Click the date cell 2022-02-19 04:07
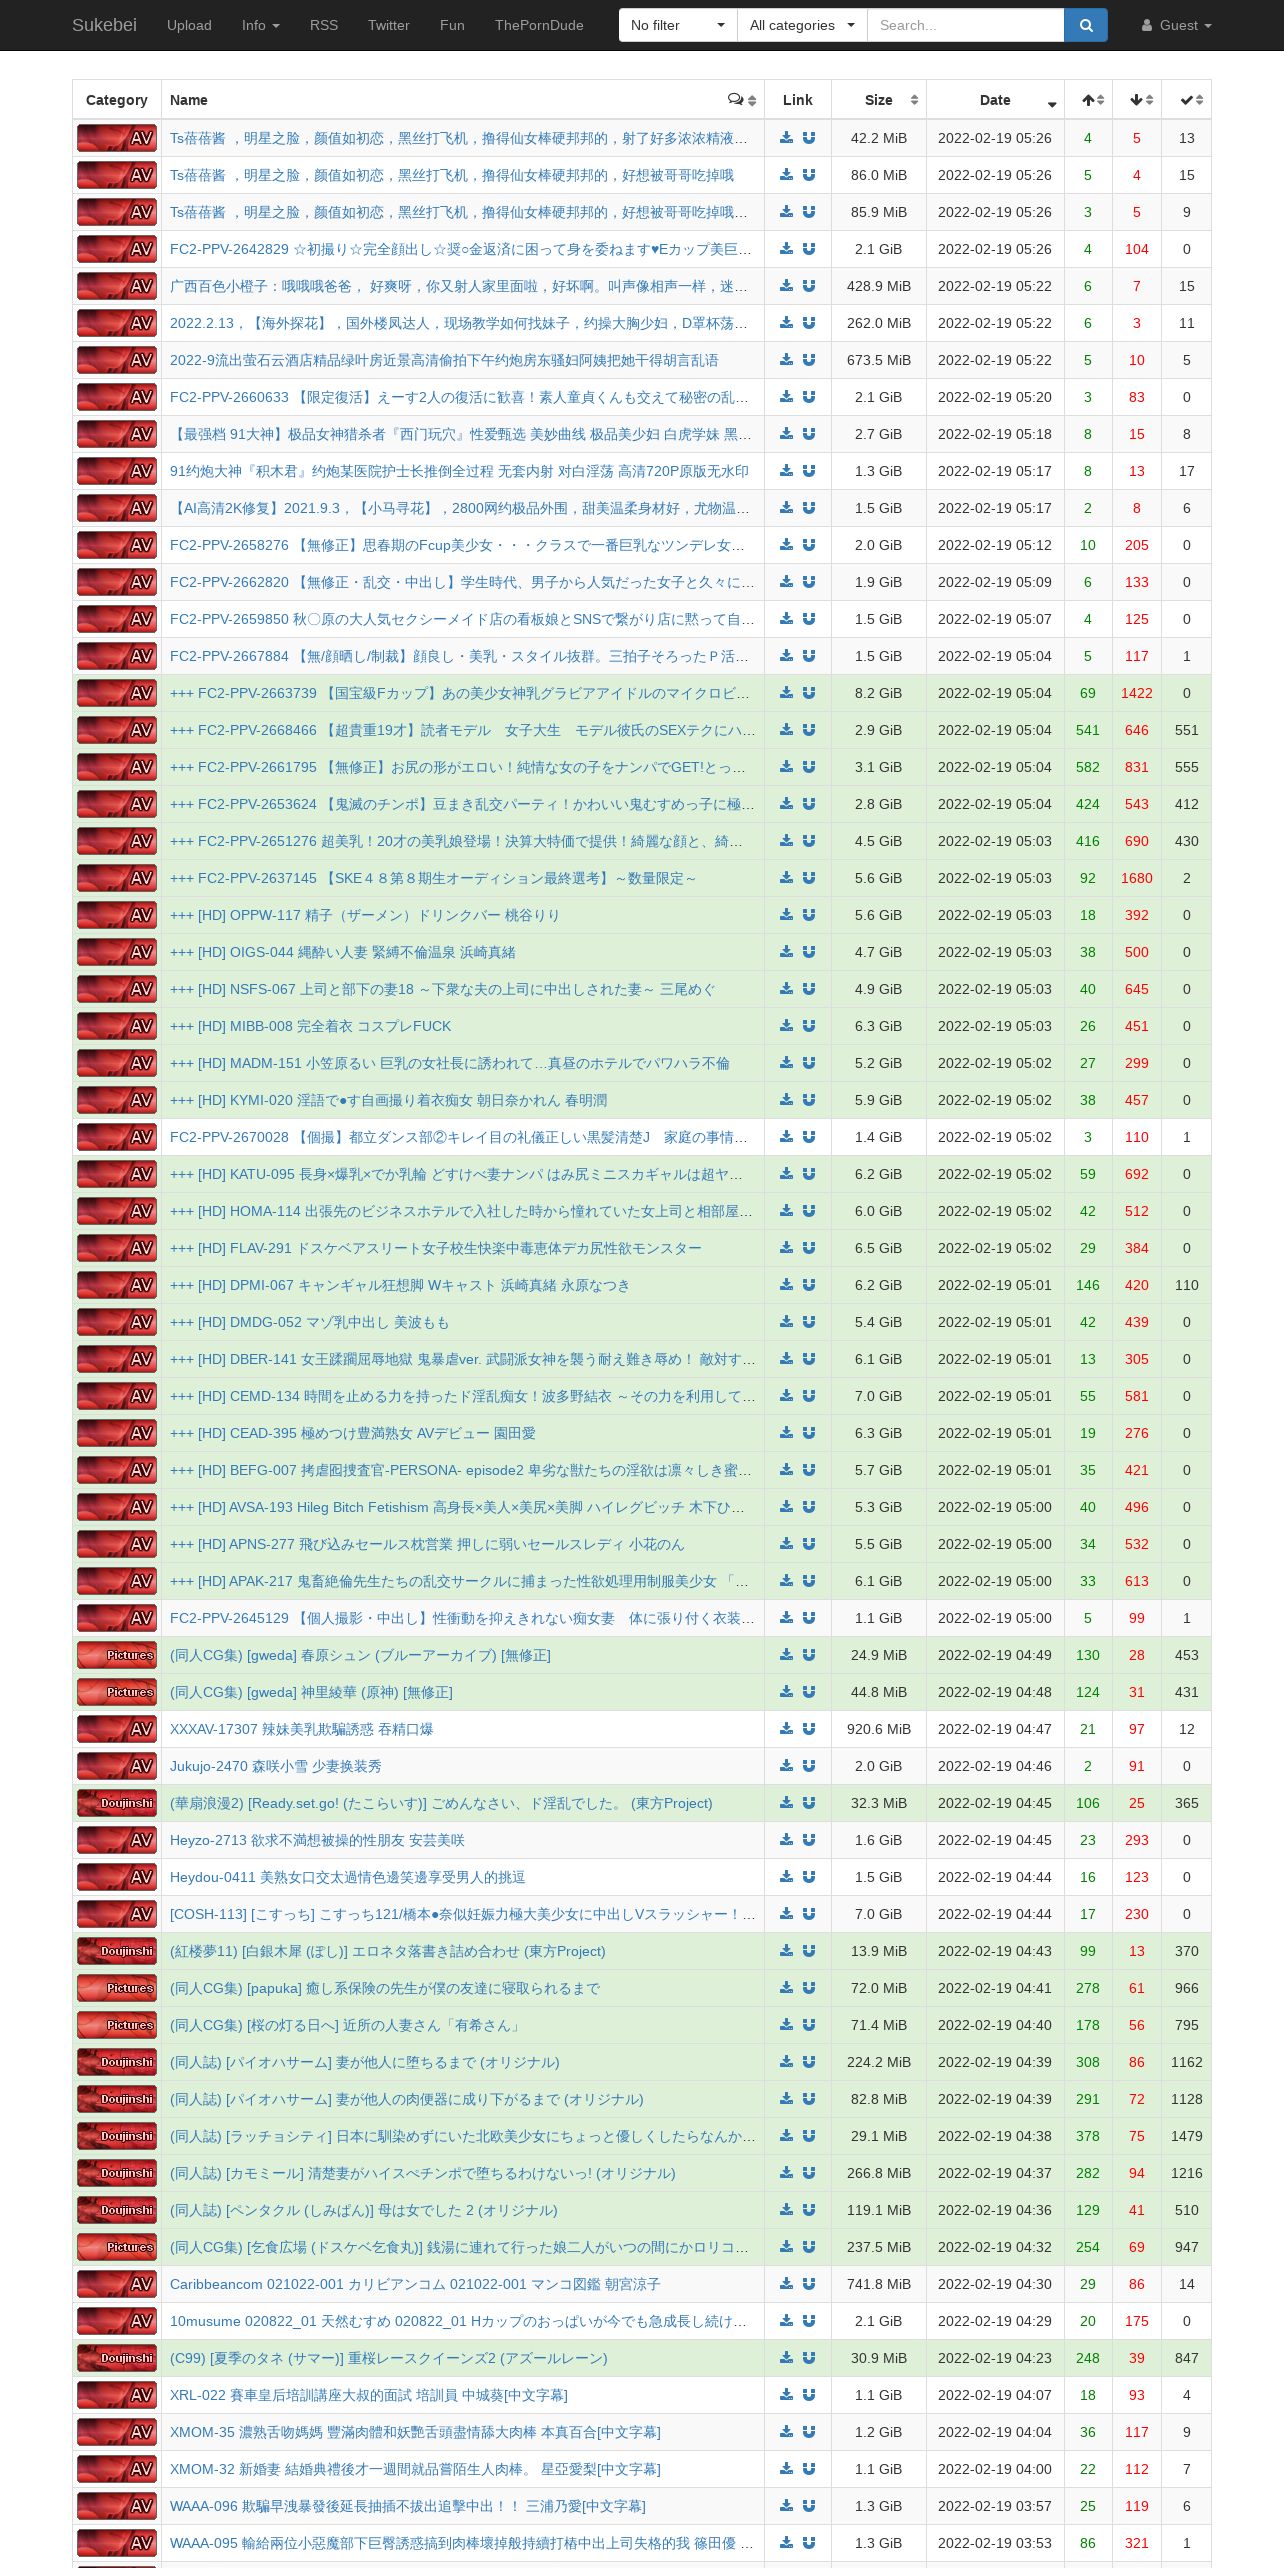Viewport: 1284px width, 2568px height. 995,2395
